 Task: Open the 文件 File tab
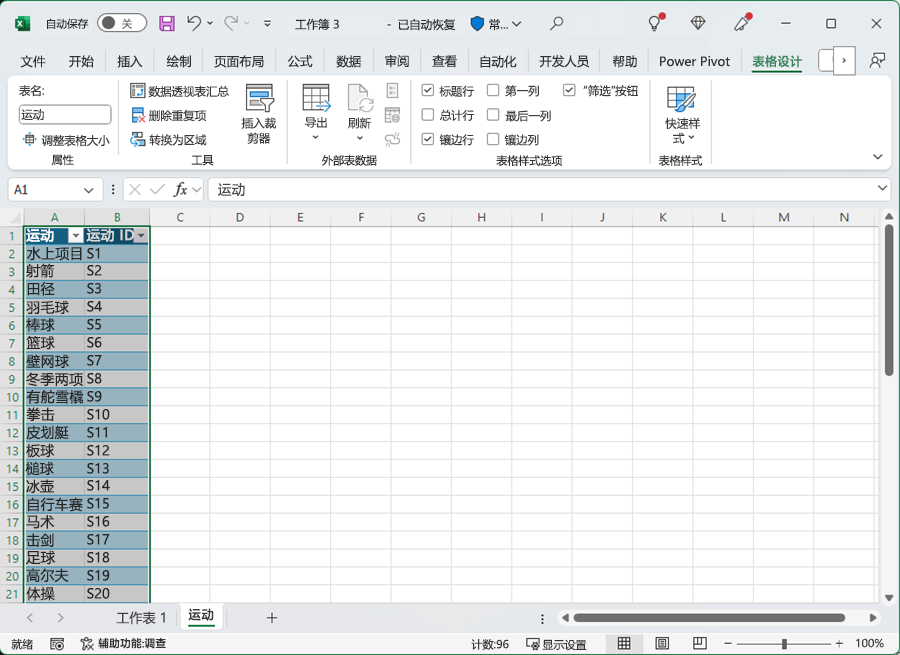(33, 61)
